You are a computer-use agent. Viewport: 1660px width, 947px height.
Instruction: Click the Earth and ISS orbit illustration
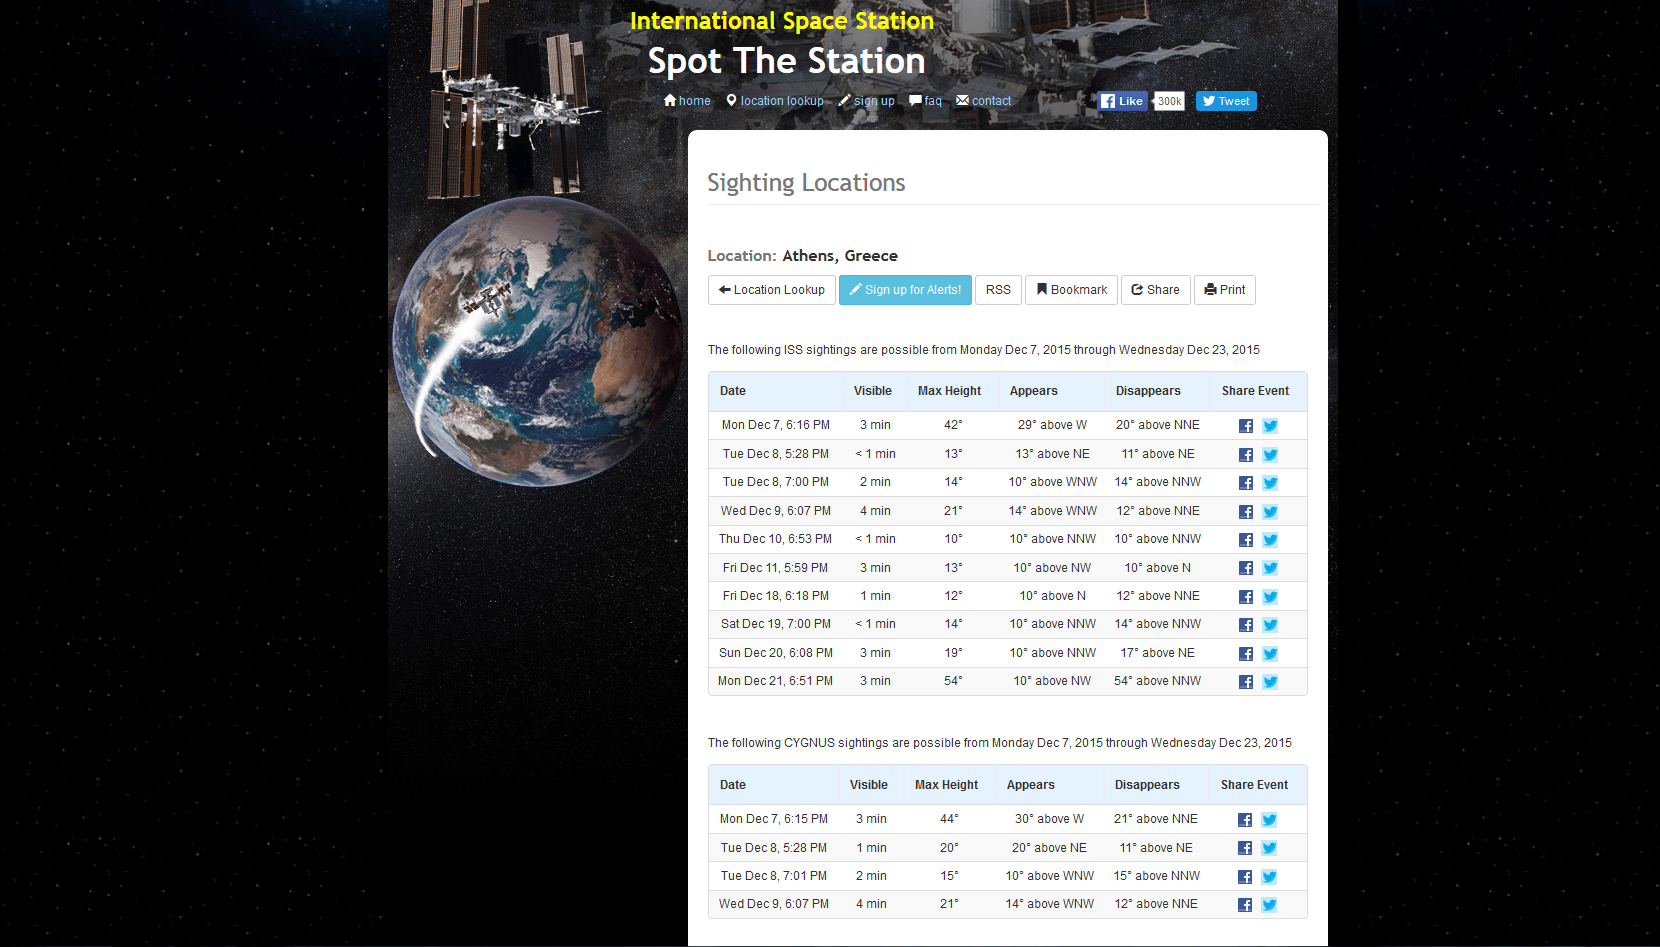pyautogui.click(x=537, y=340)
